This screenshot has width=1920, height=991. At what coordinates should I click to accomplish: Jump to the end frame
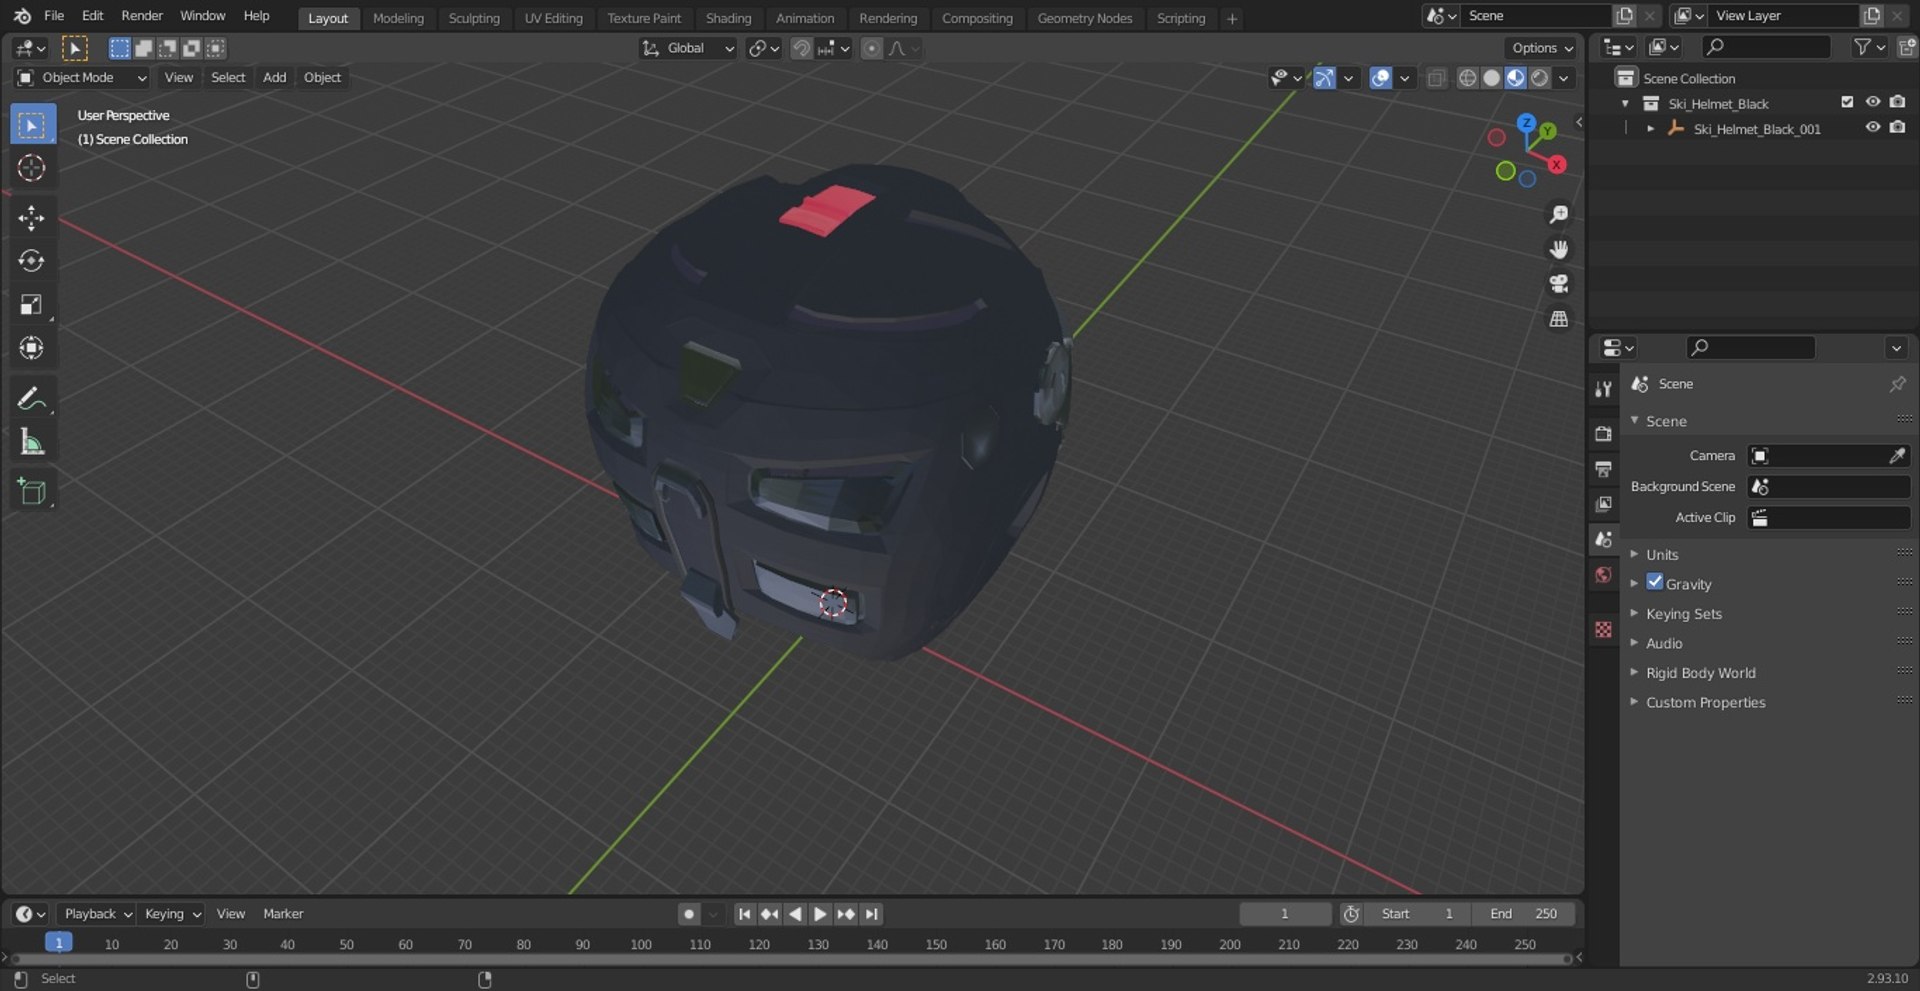tap(872, 914)
